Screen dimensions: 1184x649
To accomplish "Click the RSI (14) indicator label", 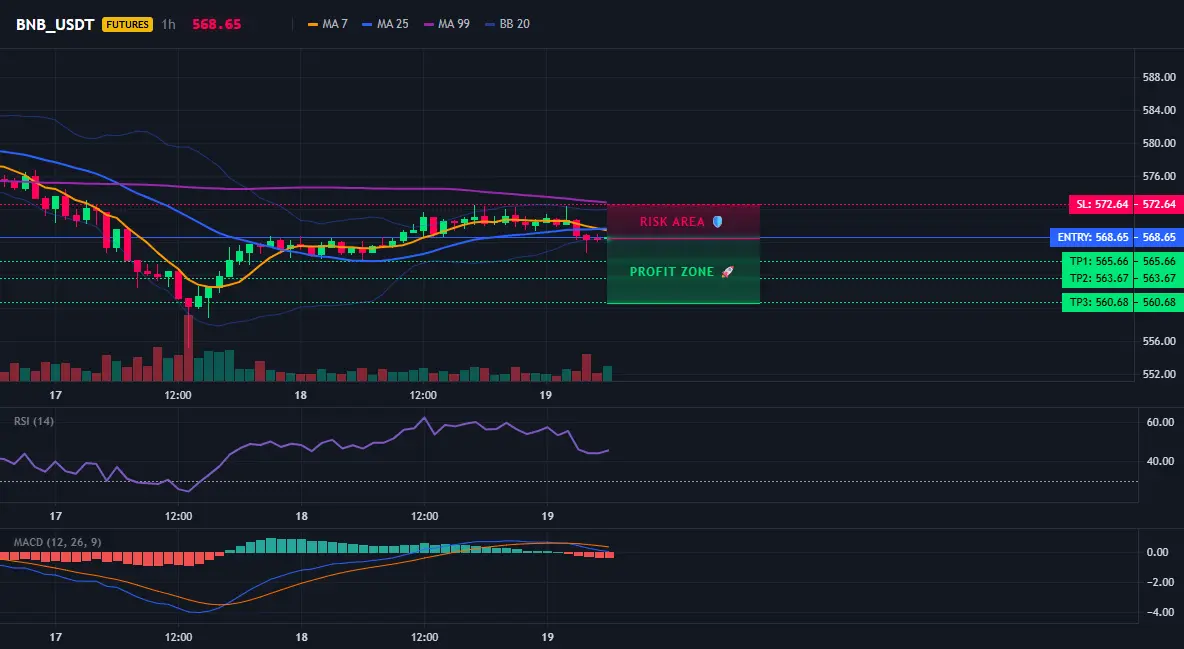I will (x=34, y=421).
